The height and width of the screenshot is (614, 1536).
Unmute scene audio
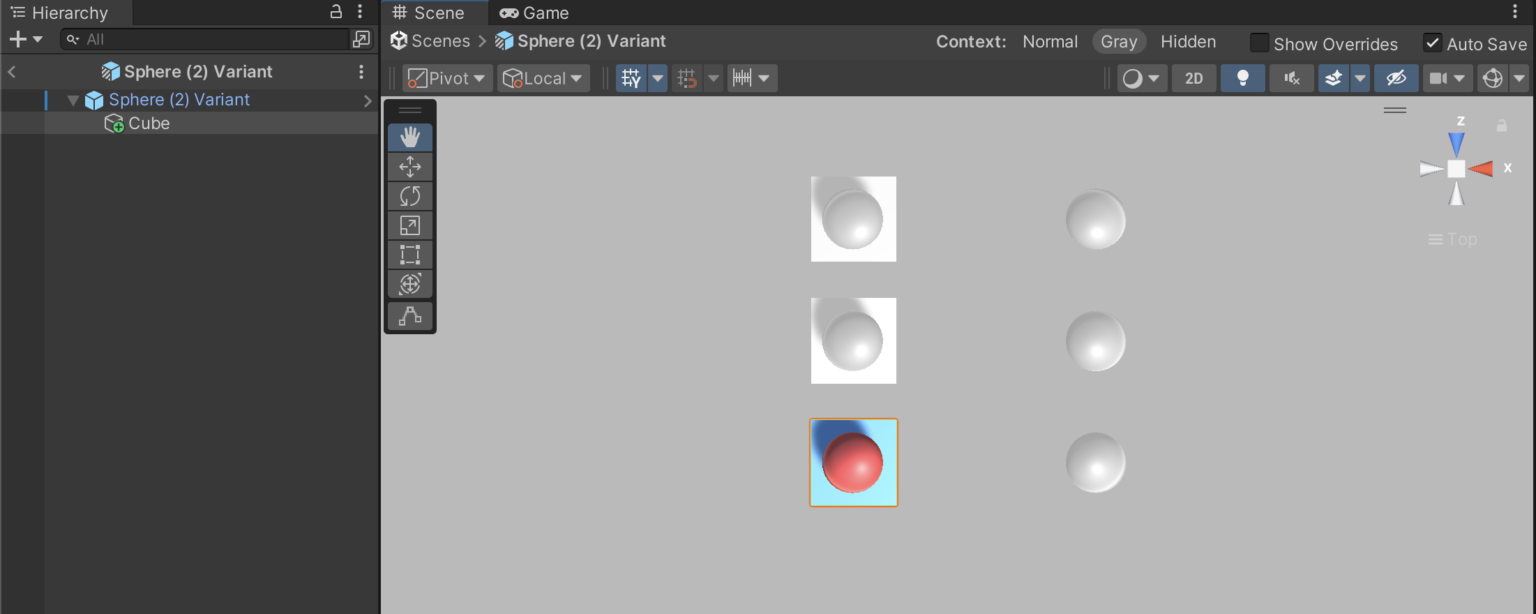tap(1291, 77)
